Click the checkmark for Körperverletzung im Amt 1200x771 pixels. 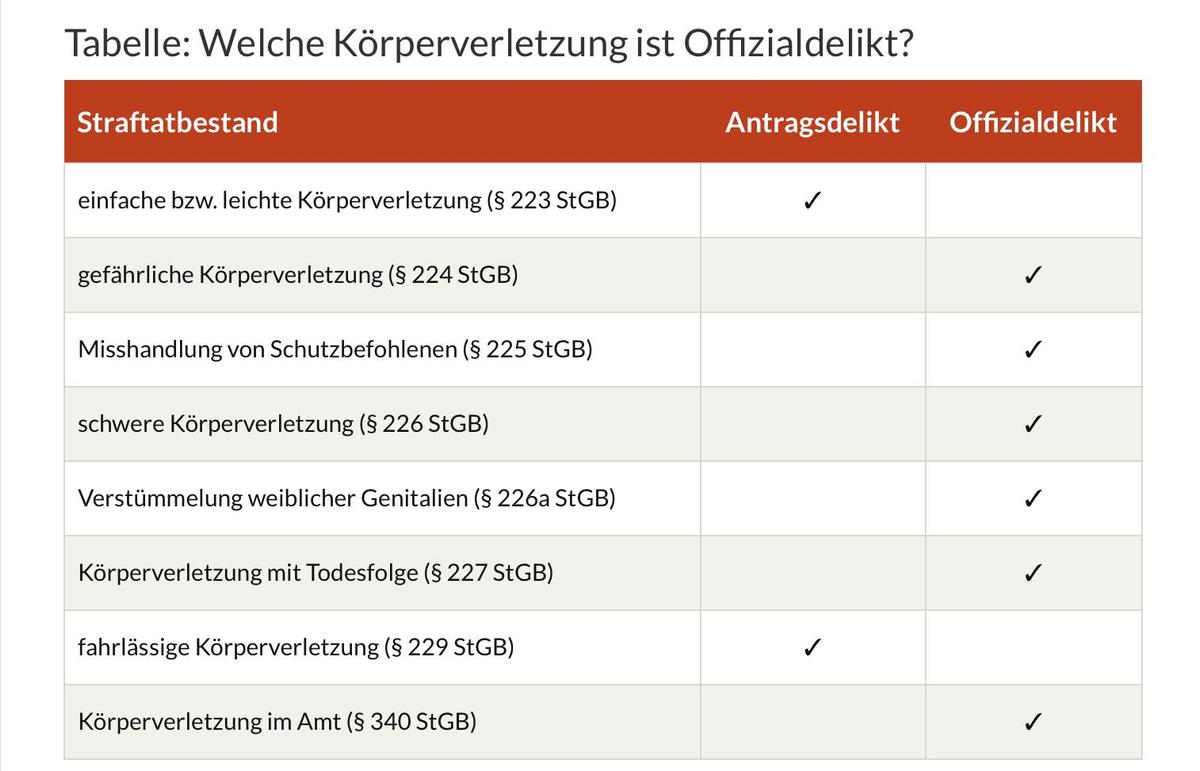point(1033,722)
